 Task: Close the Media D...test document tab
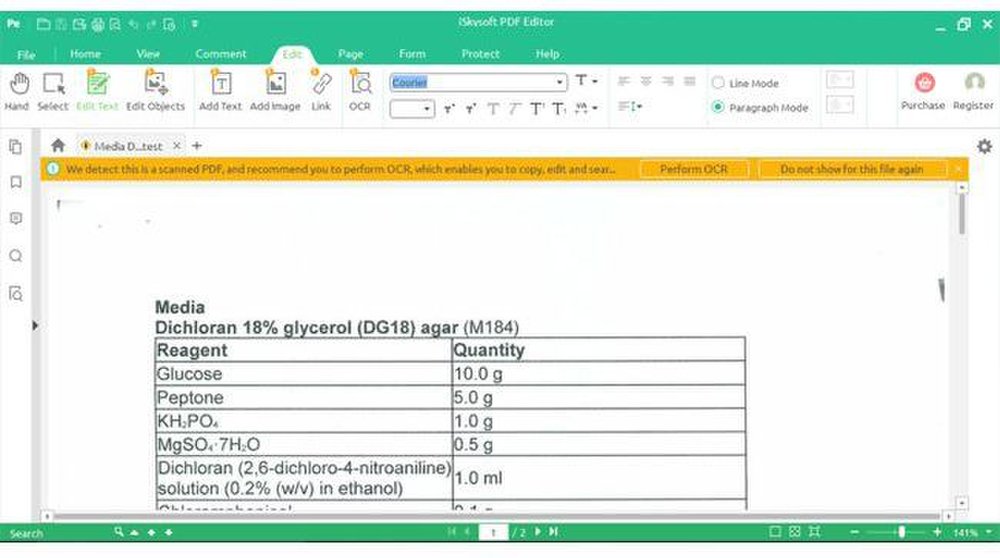tap(177, 146)
